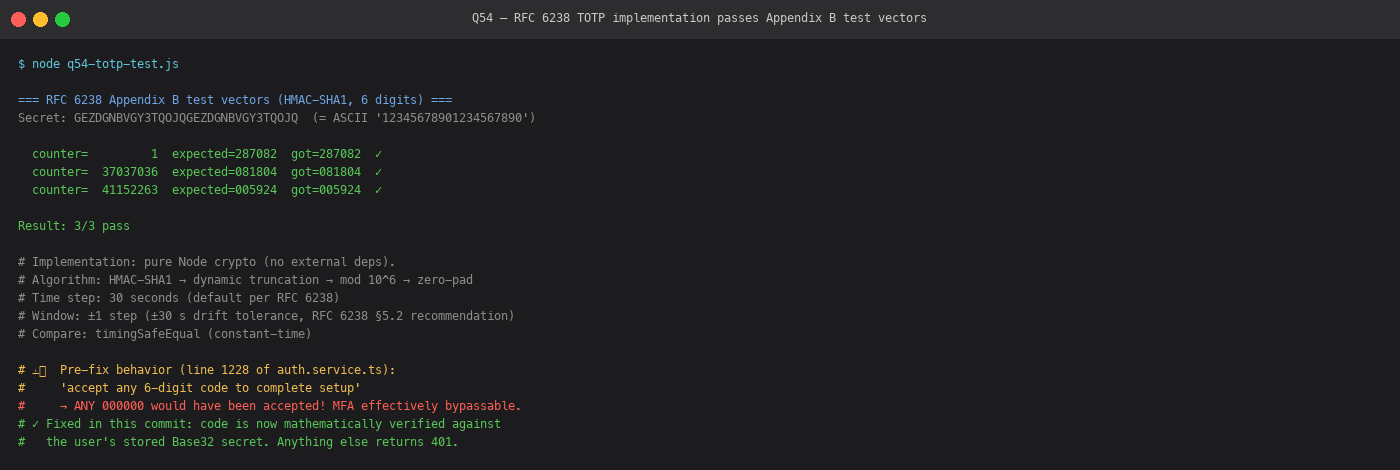Click the checkmark after got=287082
The width and height of the screenshot is (1400, 470).
pos(378,154)
